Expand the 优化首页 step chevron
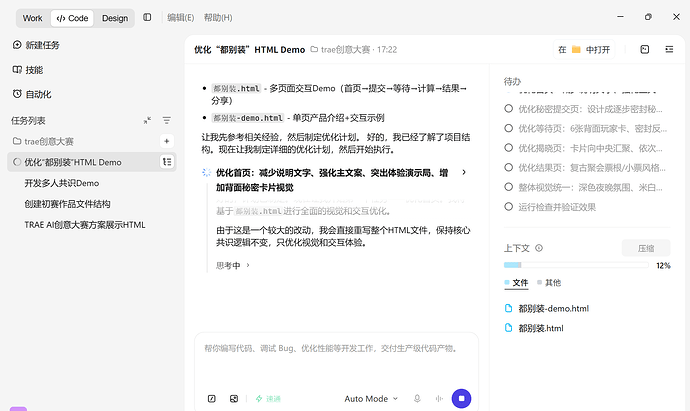Viewport: 690px width, 411px height. [464, 172]
